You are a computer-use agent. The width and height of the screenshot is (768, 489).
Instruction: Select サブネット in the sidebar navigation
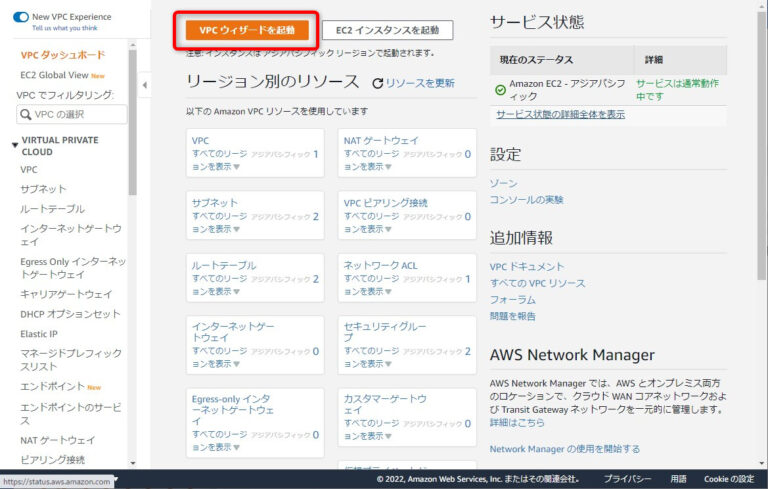(43, 189)
